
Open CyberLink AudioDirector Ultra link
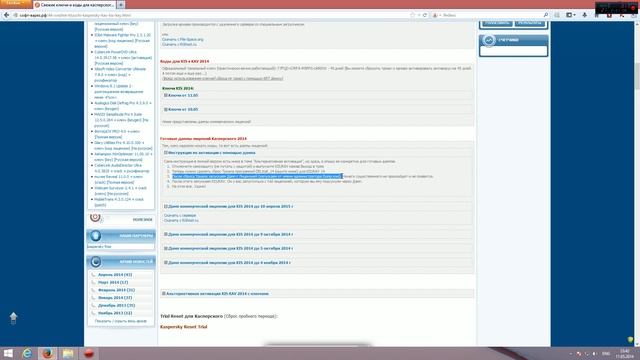[121, 168]
